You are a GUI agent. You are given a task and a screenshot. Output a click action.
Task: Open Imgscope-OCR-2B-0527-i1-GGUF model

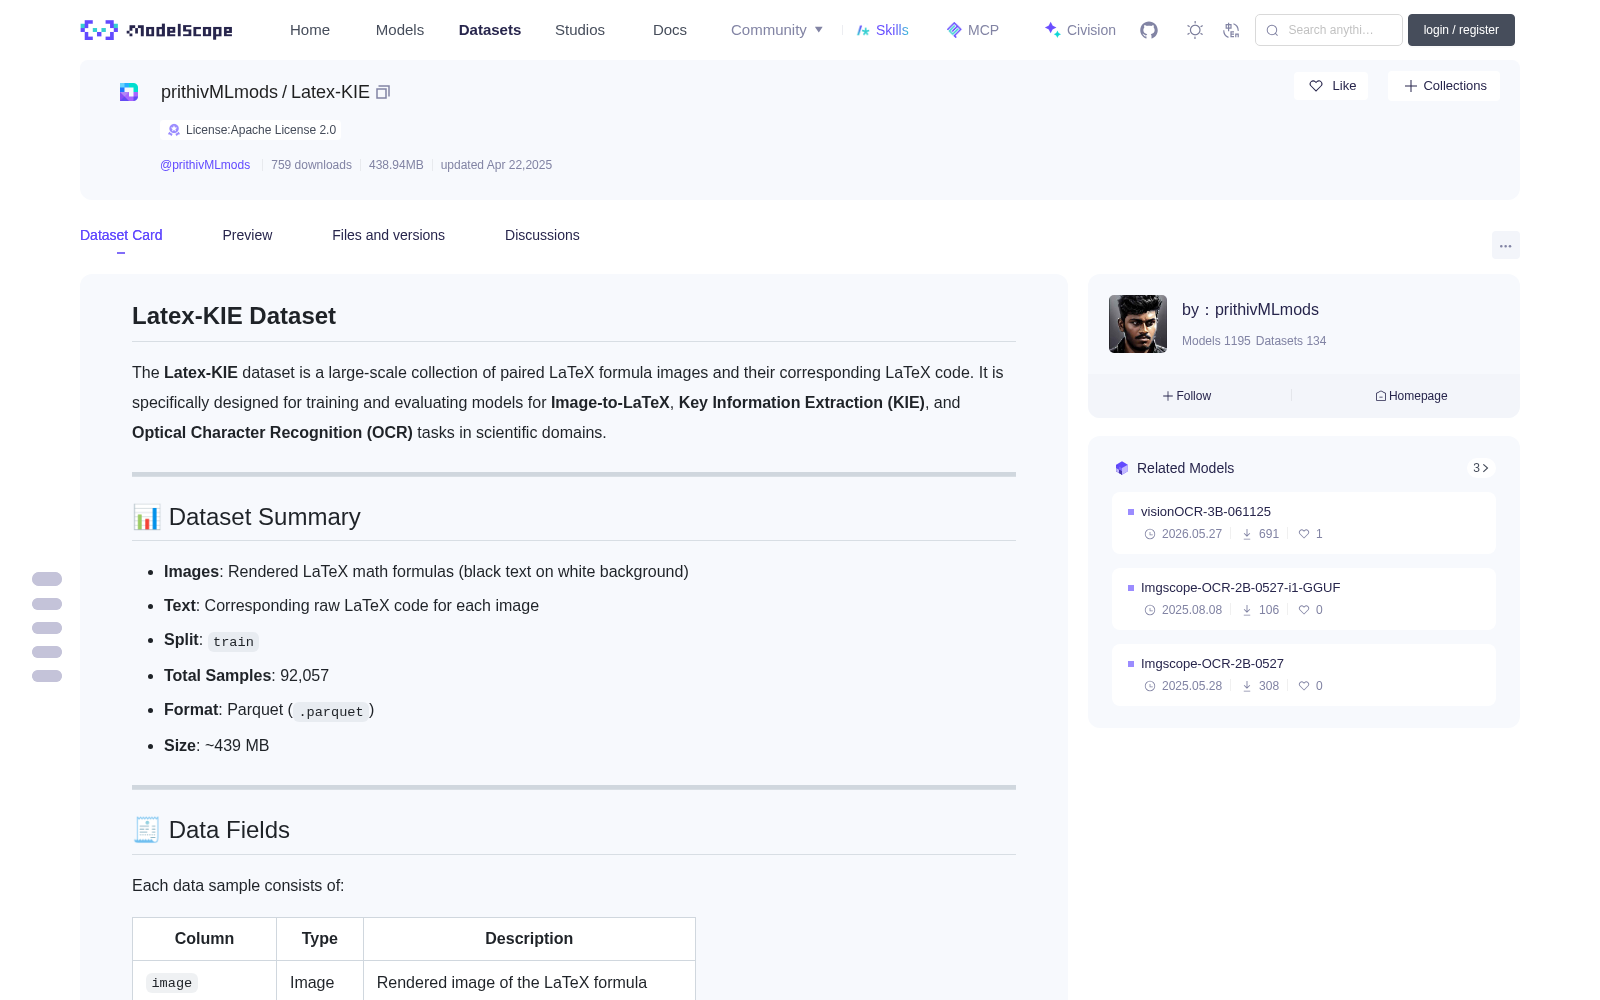click(1240, 588)
